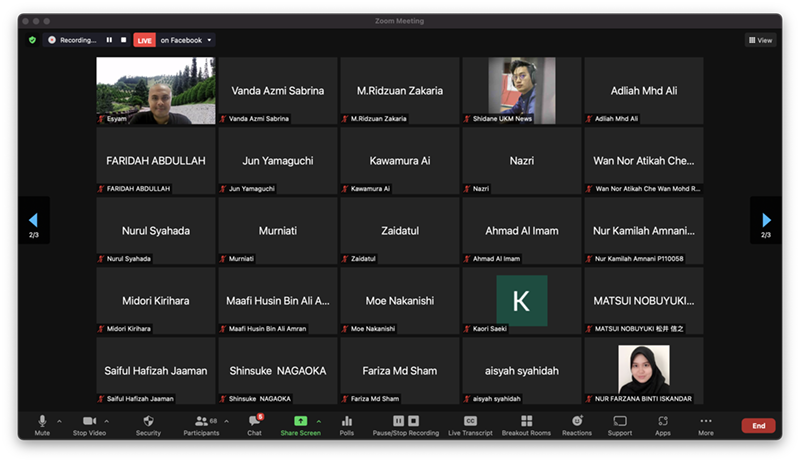The height and width of the screenshot is (462, 800).
Task: Click the green Share Screen icon
Action: (x=300, y=422)
